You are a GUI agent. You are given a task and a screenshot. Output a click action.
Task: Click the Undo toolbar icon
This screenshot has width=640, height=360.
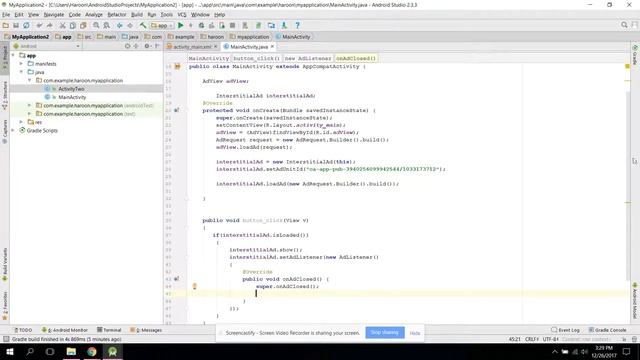pyautogui.click(x=40, y=25)
